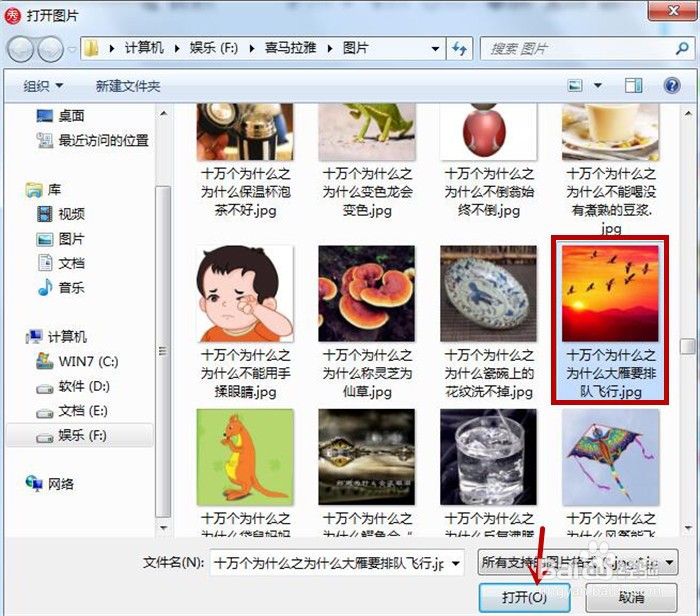The width and height of the screenshot is (700, 616).
Task: Select 图片 library in navigation pane
Action: pos(60,239)
